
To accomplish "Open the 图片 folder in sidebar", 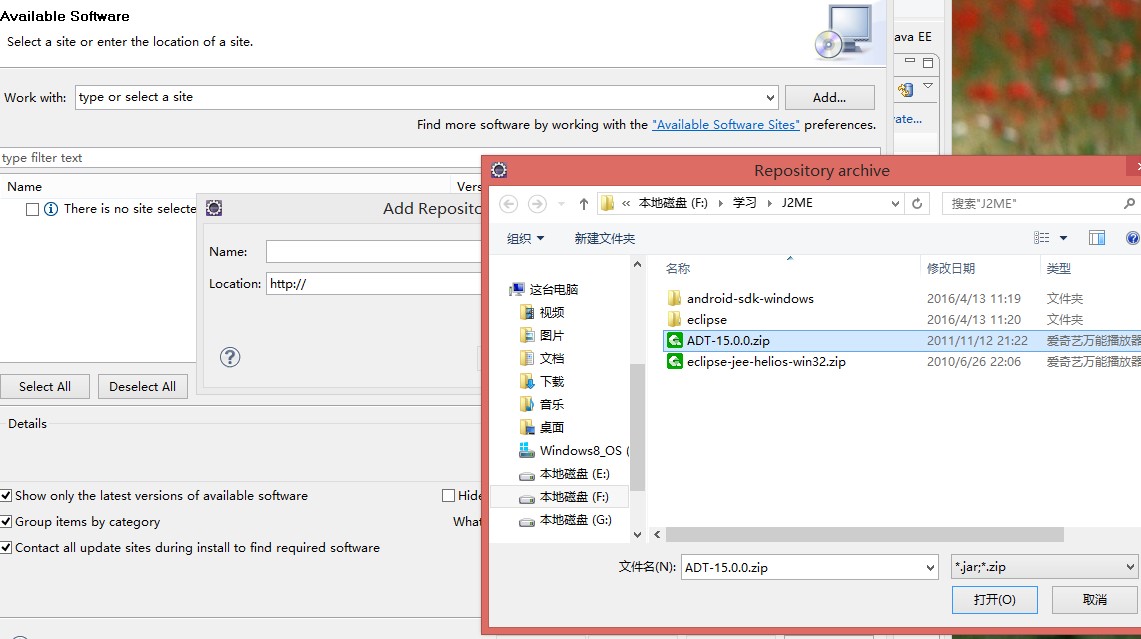I will point(542,336).
